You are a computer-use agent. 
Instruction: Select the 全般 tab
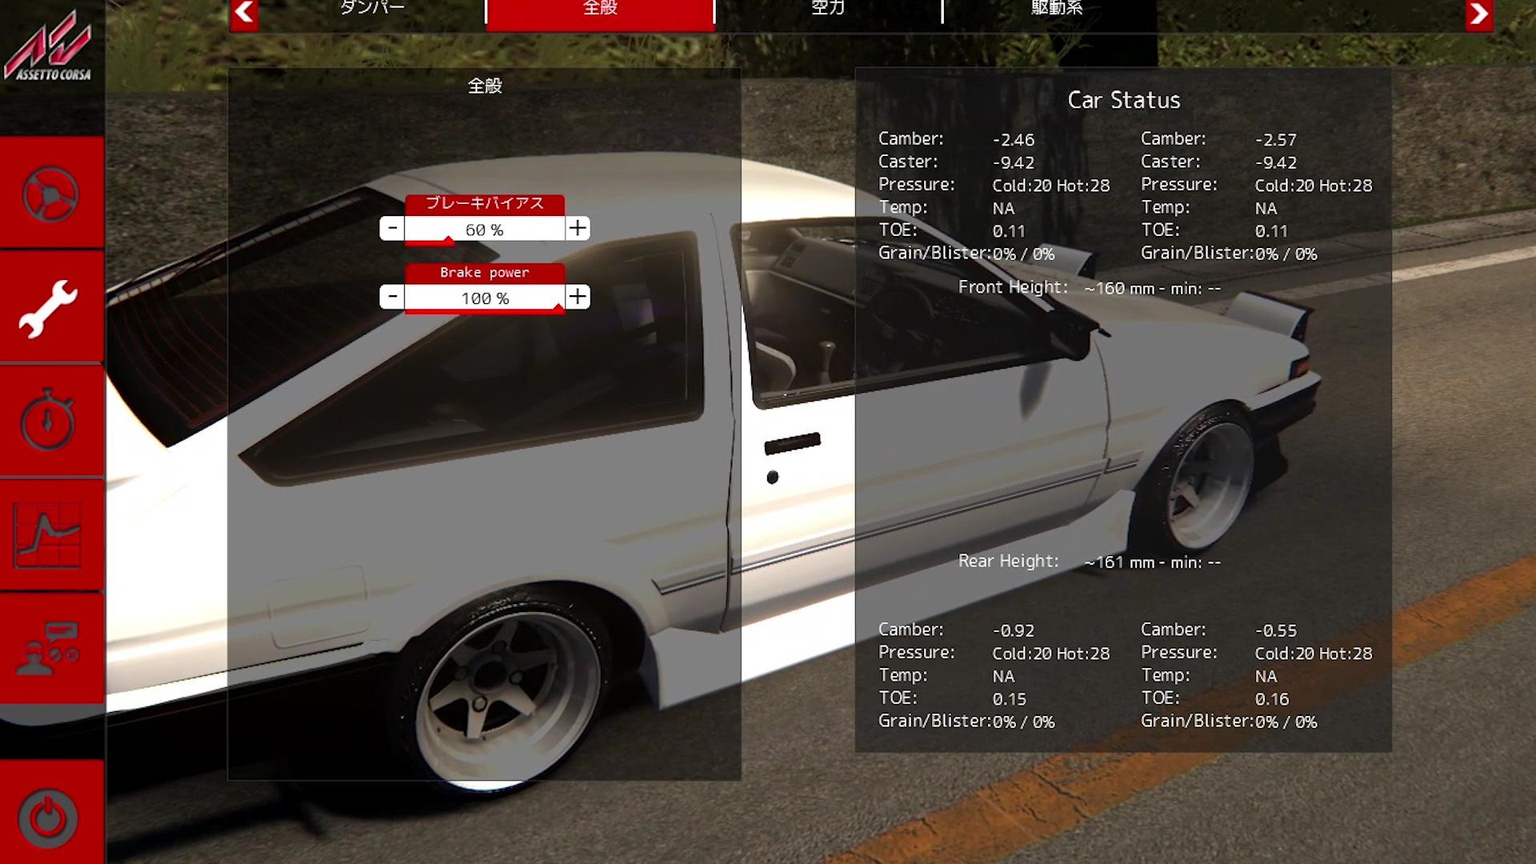pyautogui.click(x=600, y=10)
